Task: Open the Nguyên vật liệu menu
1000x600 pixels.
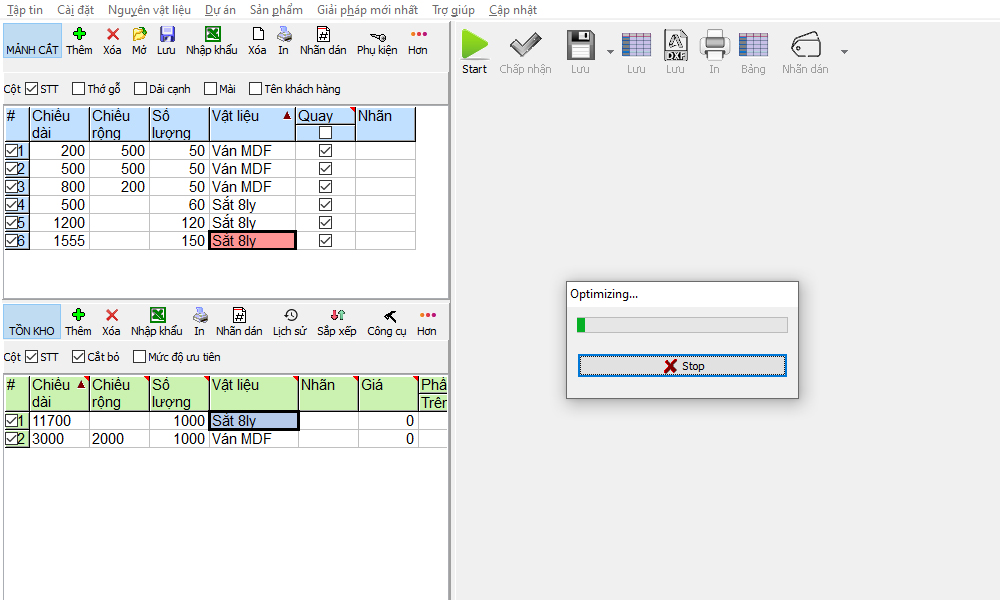Action: [149, 10]
